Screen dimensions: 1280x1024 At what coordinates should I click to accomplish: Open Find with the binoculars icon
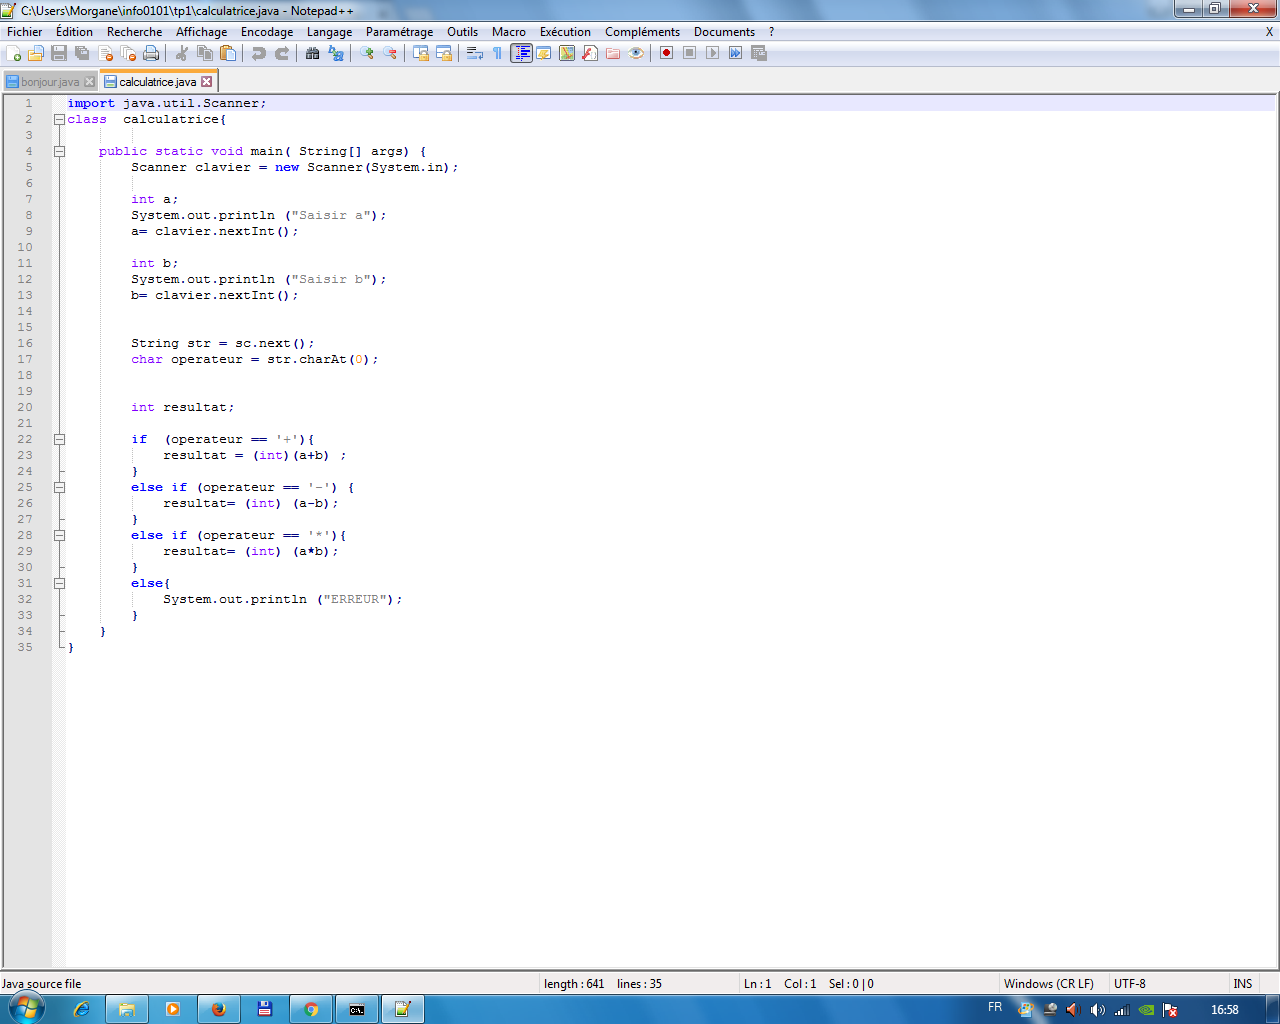pos(312,53)
